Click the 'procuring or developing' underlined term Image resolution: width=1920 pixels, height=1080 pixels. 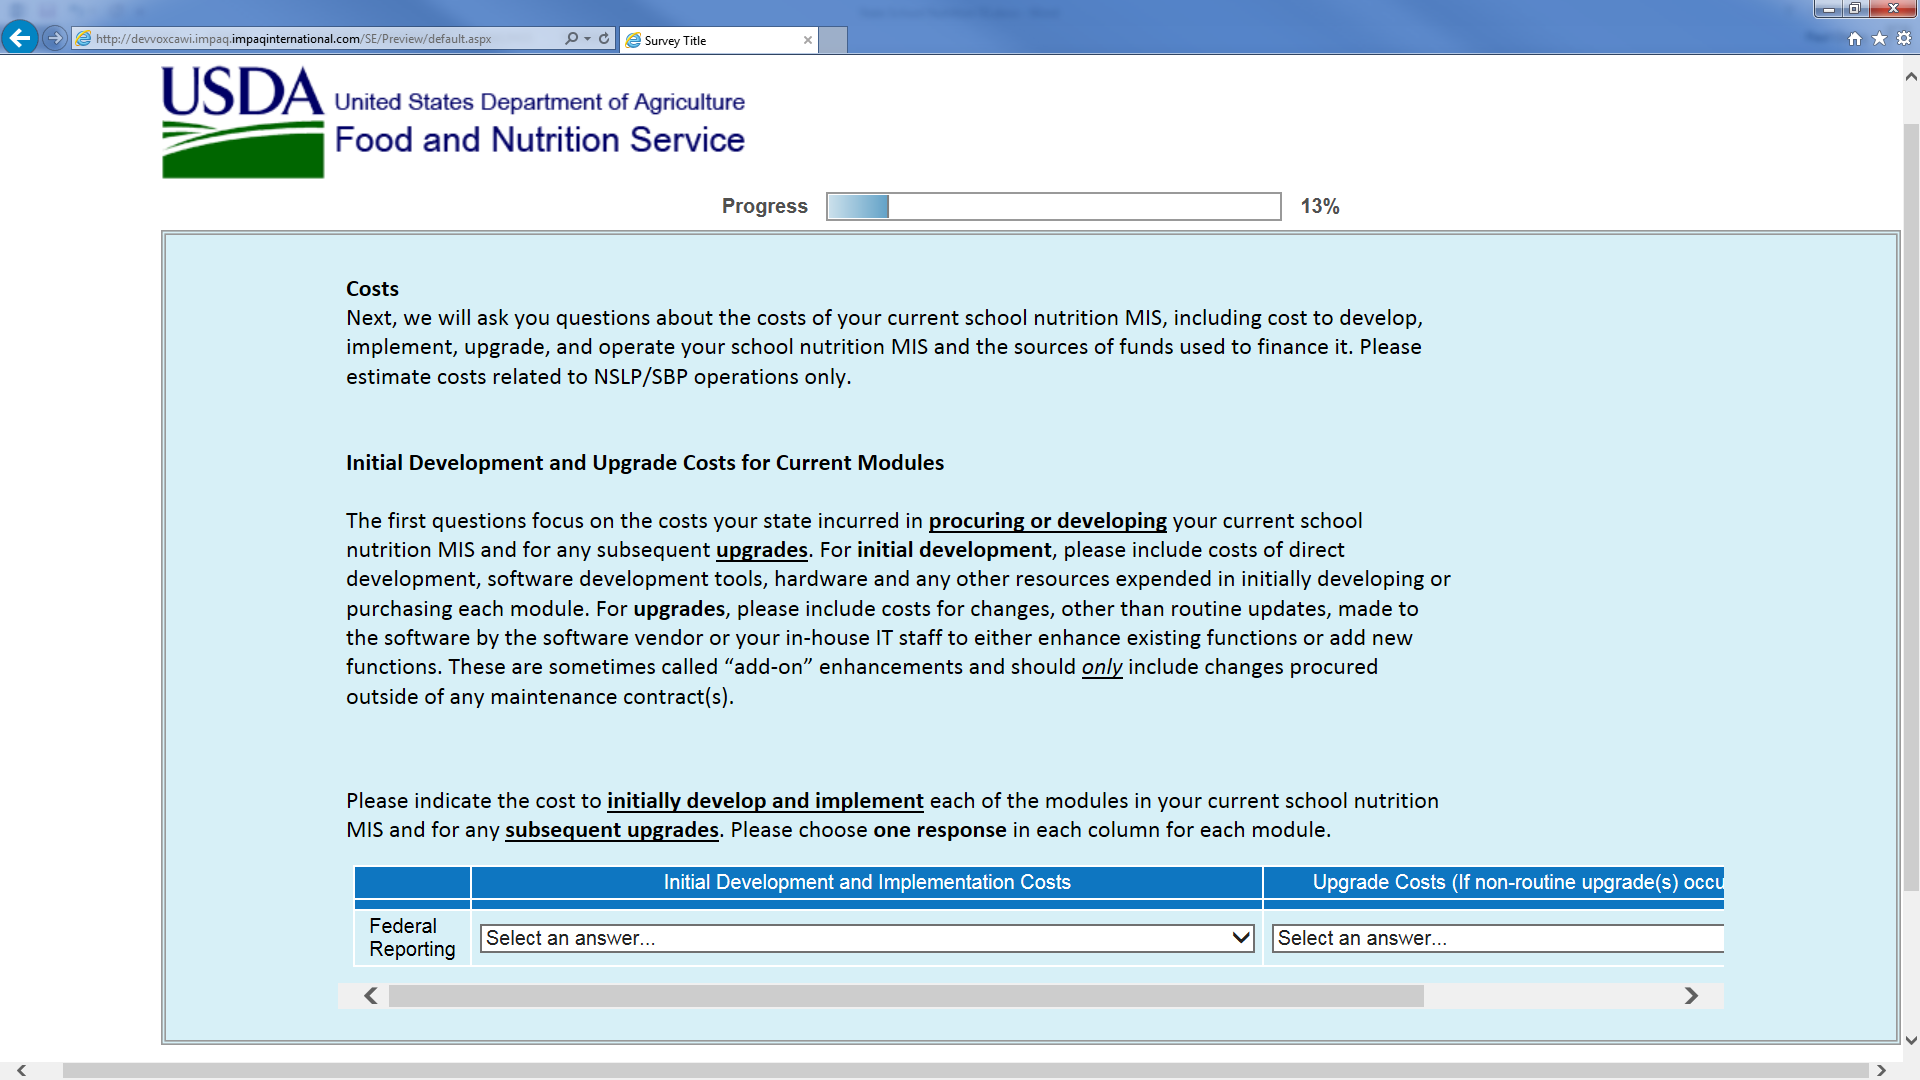tap(1047, 521)
